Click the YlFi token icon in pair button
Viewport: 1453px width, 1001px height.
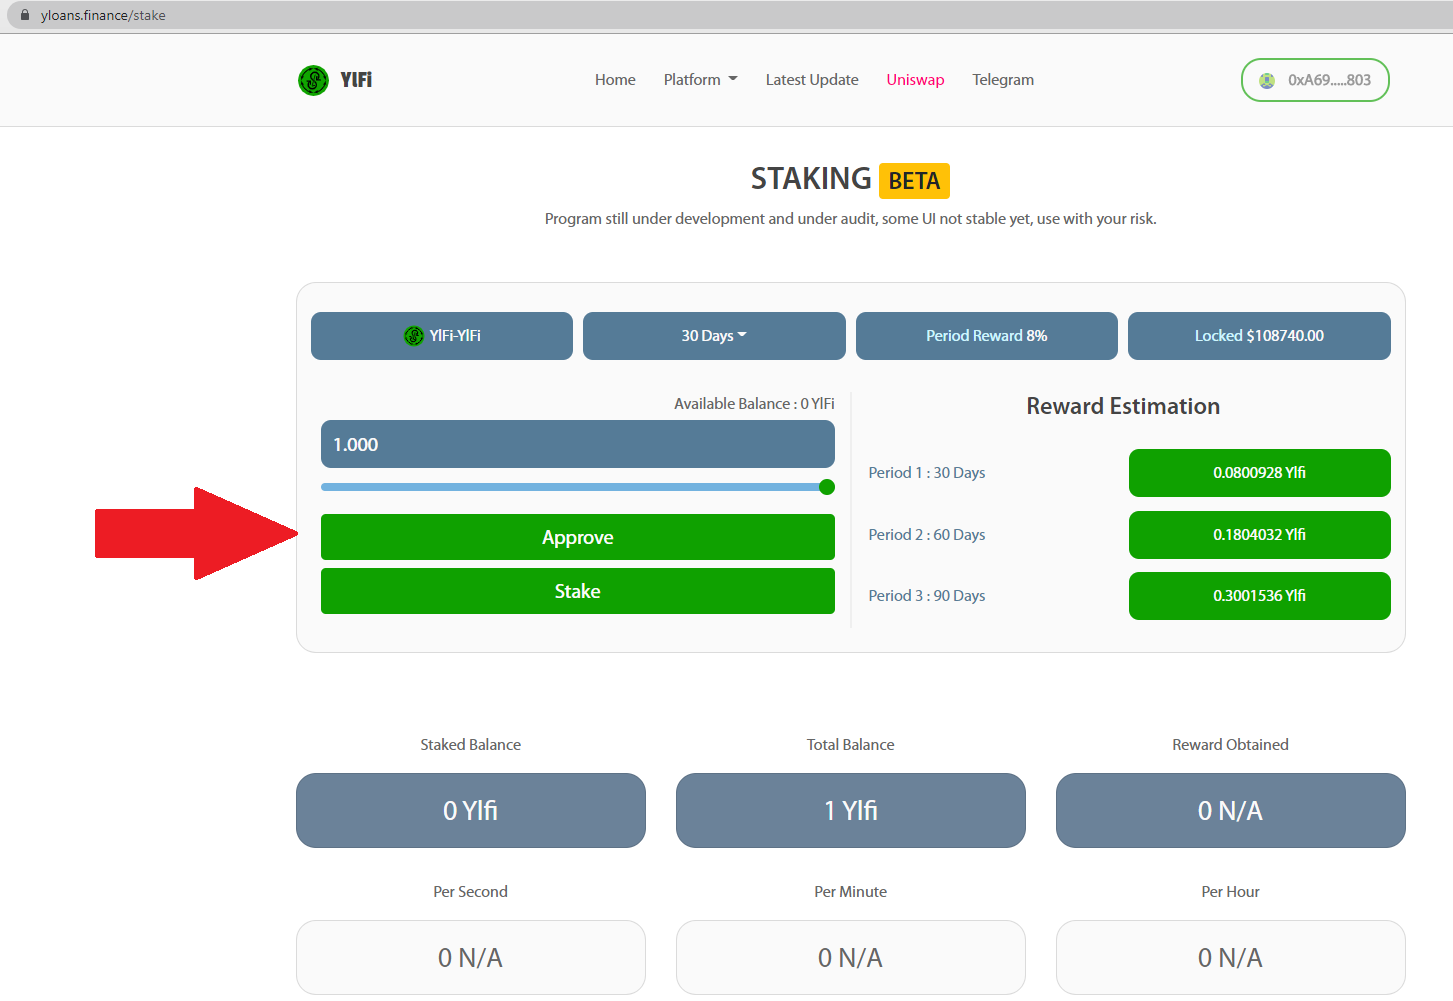(x=413, y=336)
